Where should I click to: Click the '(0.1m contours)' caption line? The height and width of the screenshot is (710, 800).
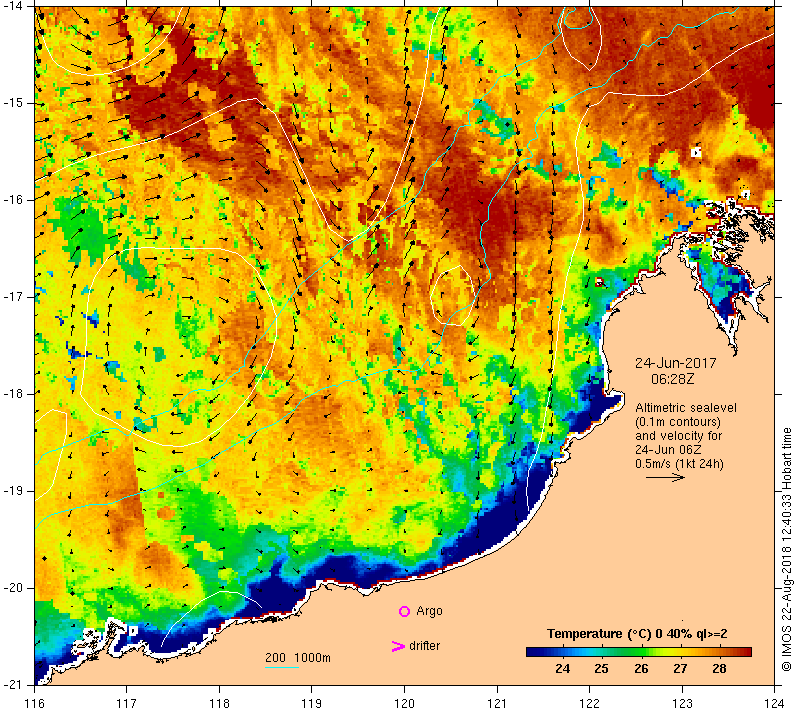678,422
